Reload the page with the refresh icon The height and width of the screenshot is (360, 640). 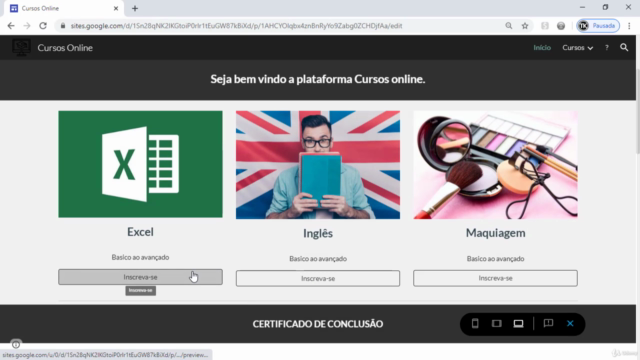[x=43, y=26]
